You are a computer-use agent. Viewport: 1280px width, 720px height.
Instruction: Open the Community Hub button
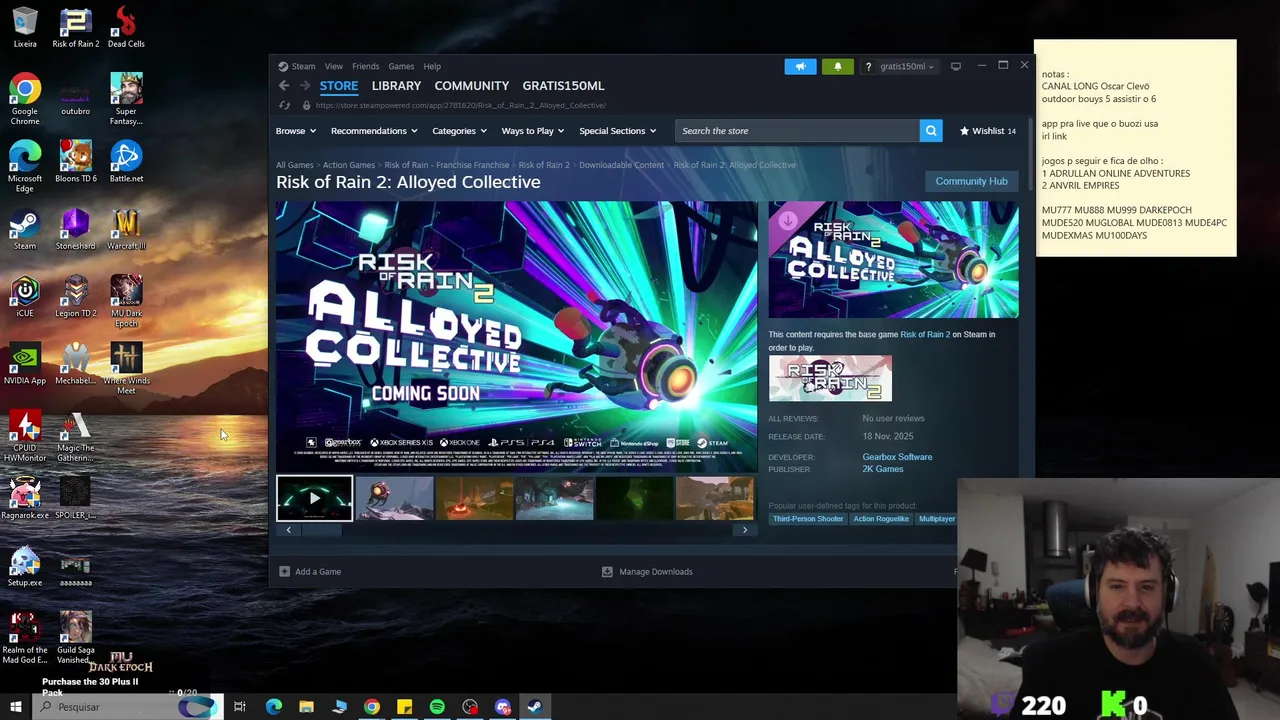[971, 181]
